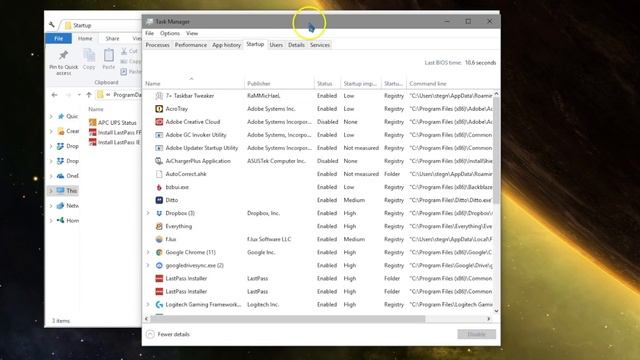Click the Adobe GC Invoker Utility icon
Viewport: 640px width, 360px height.
pyautogui.click(x=159, y=135)
